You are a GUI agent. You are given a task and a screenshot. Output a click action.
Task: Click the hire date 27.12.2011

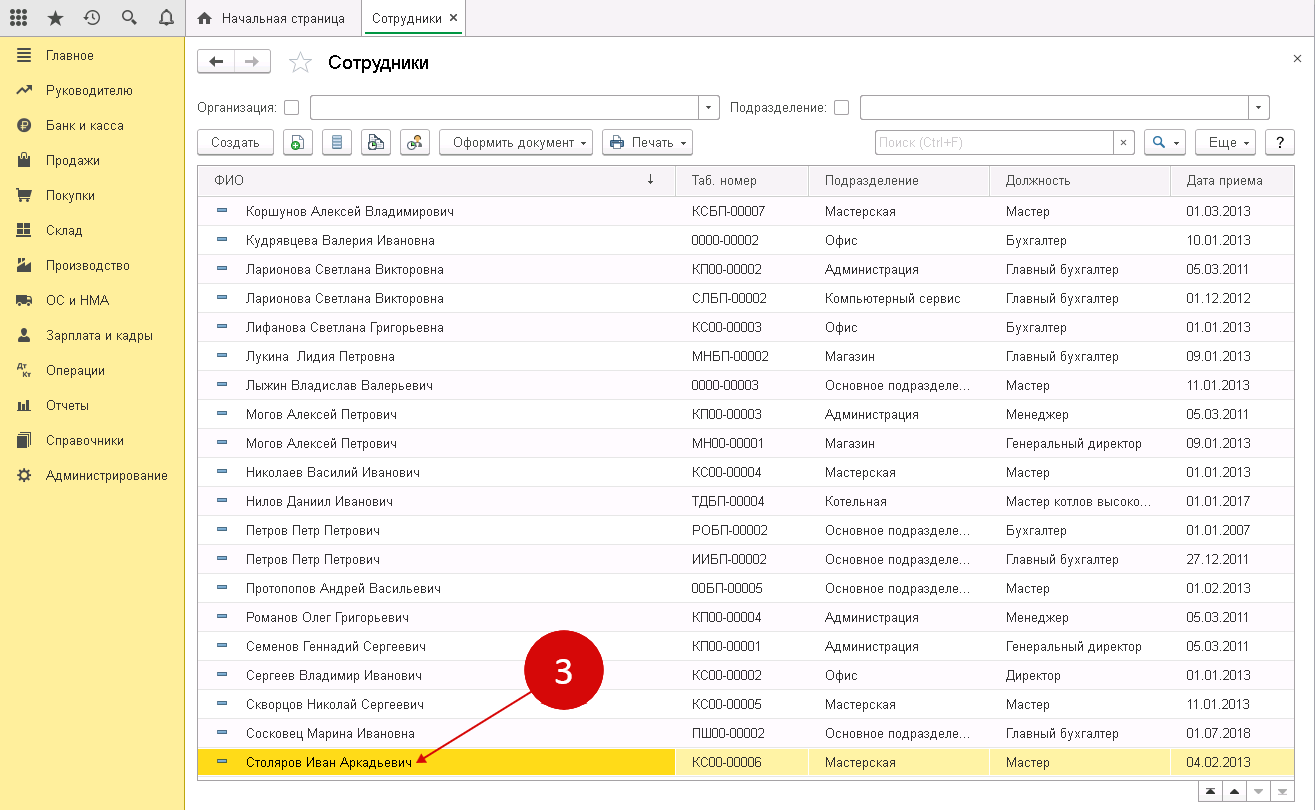click(1218, 559)
